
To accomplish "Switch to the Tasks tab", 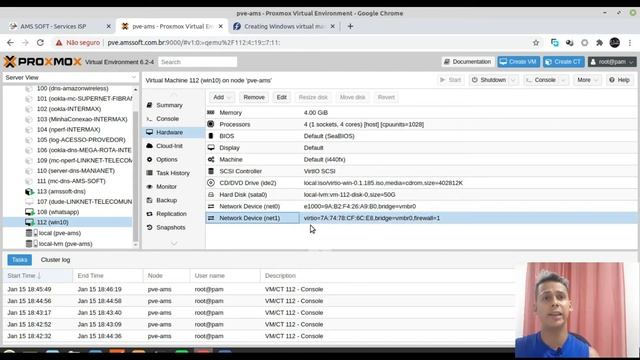I will pos(20,260).
